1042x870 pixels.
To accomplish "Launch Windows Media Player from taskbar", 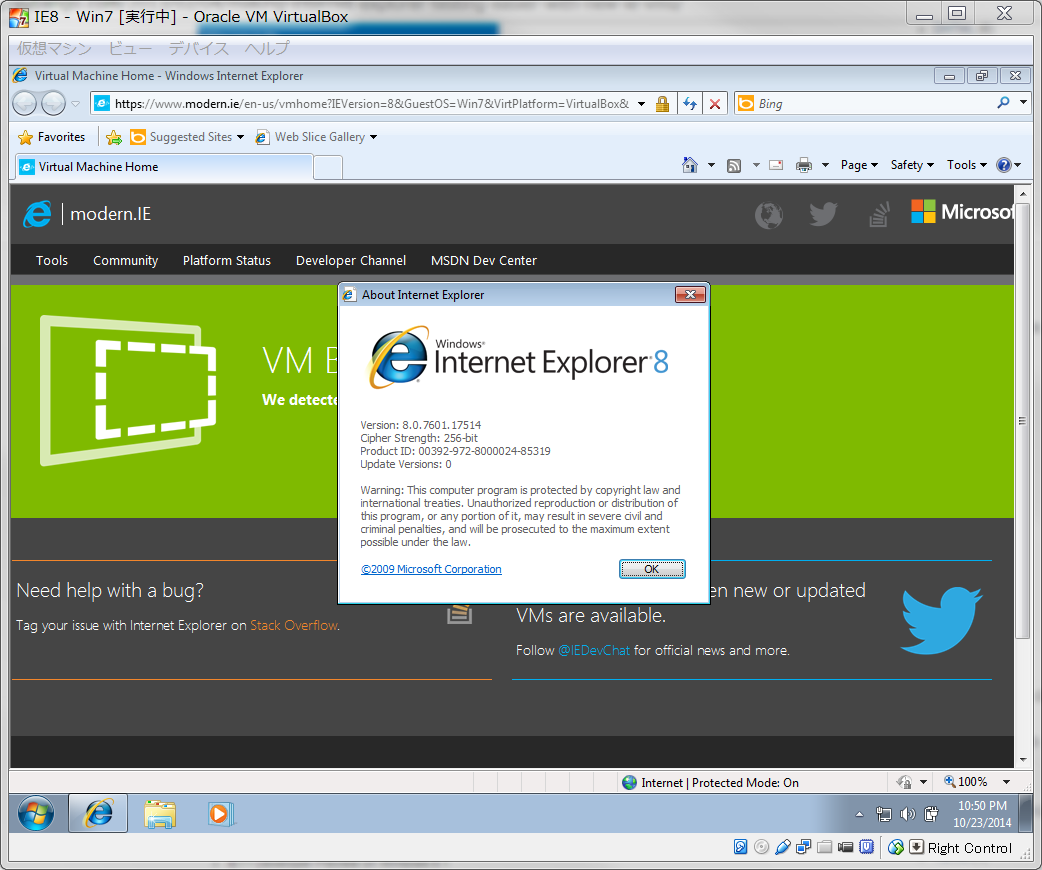I will pyautogui.click(x=220, y=814).
